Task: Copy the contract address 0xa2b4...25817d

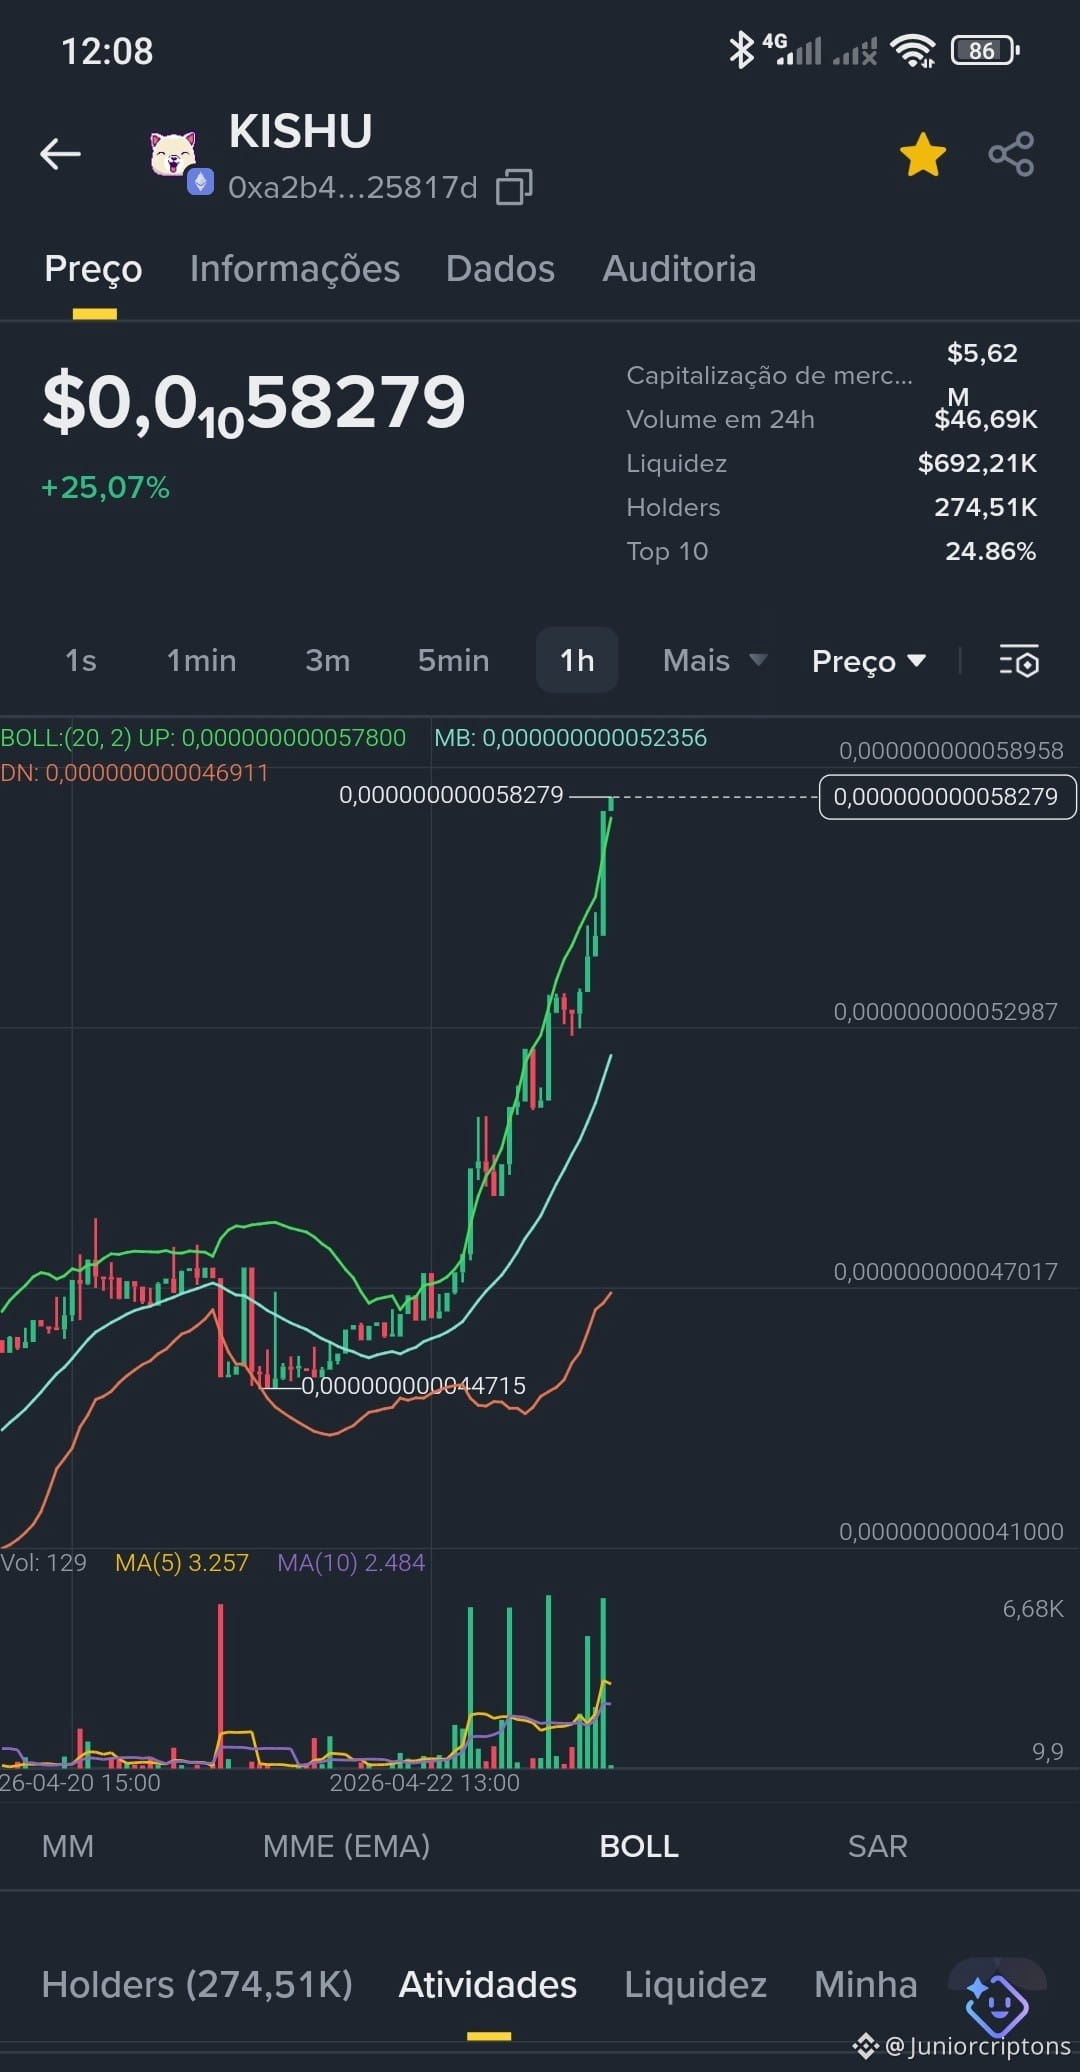Action: click(514, 187)
